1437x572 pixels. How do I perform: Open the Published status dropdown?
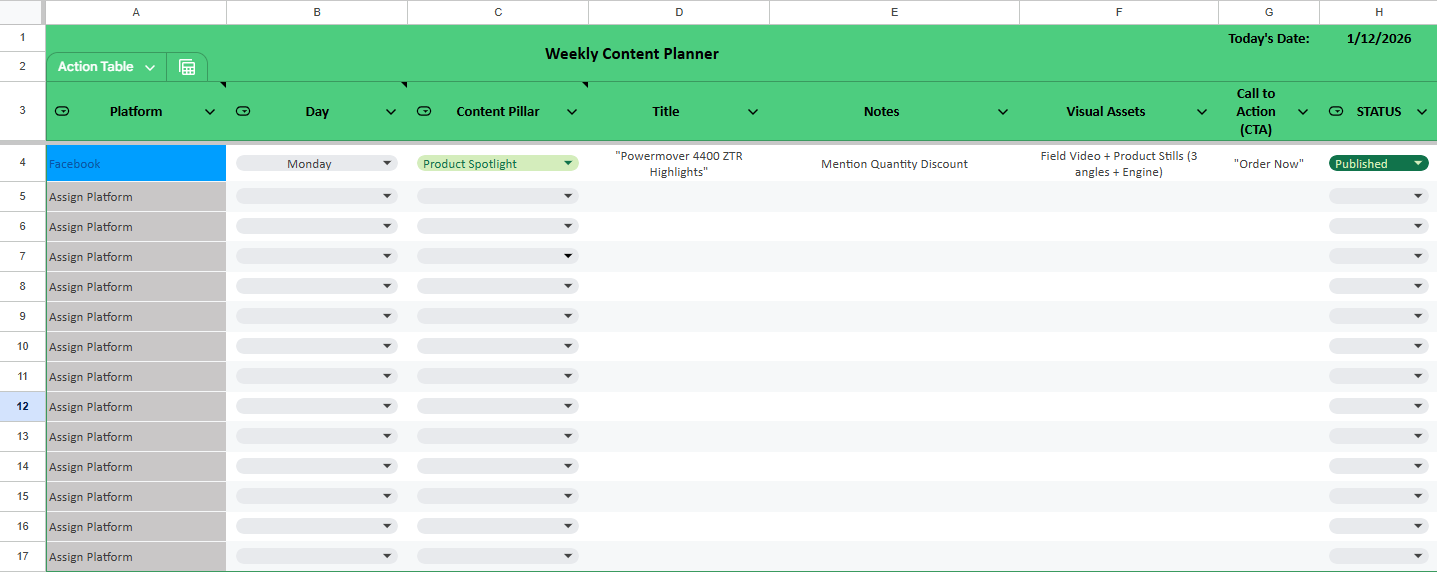[1379, 163]
